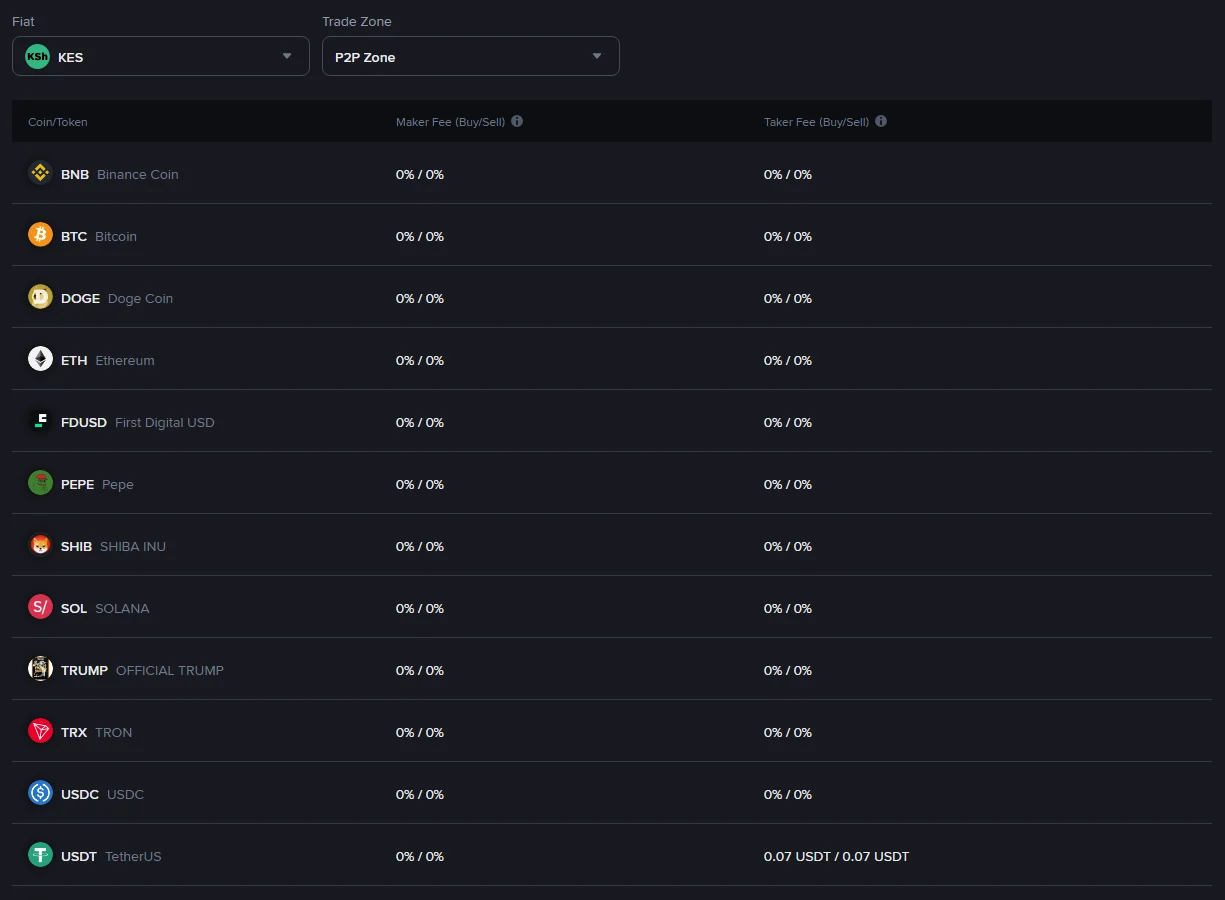Image resolution: width=1225 pixels, height=900 pixels.
Task: Select the USDT TetherUS row label
Action: [111, 856]
